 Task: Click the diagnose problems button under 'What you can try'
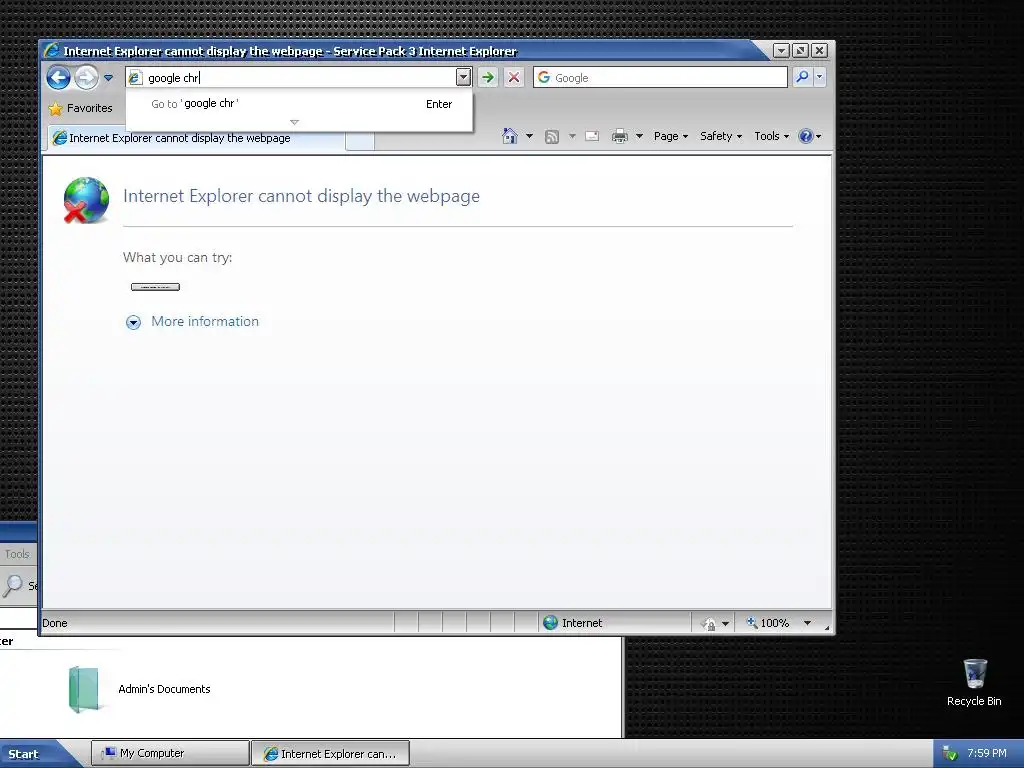tap(155, 287)
